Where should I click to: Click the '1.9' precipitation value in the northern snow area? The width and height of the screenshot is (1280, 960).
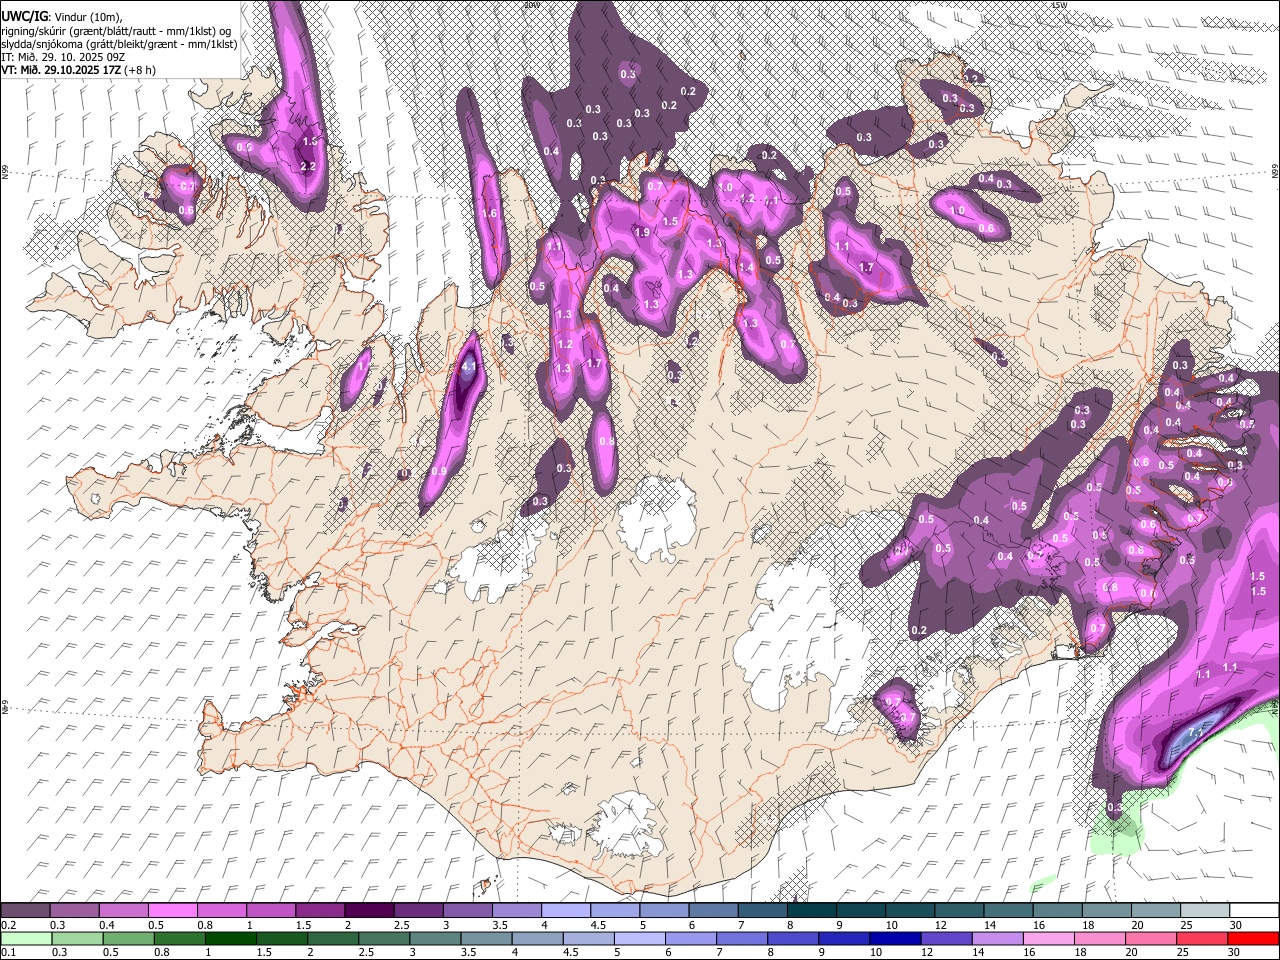click(642, 232)
